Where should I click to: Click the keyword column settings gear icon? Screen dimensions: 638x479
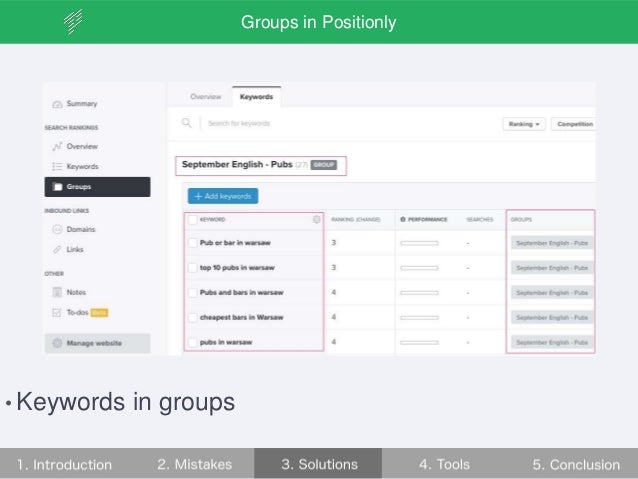(x=317, y=219)
